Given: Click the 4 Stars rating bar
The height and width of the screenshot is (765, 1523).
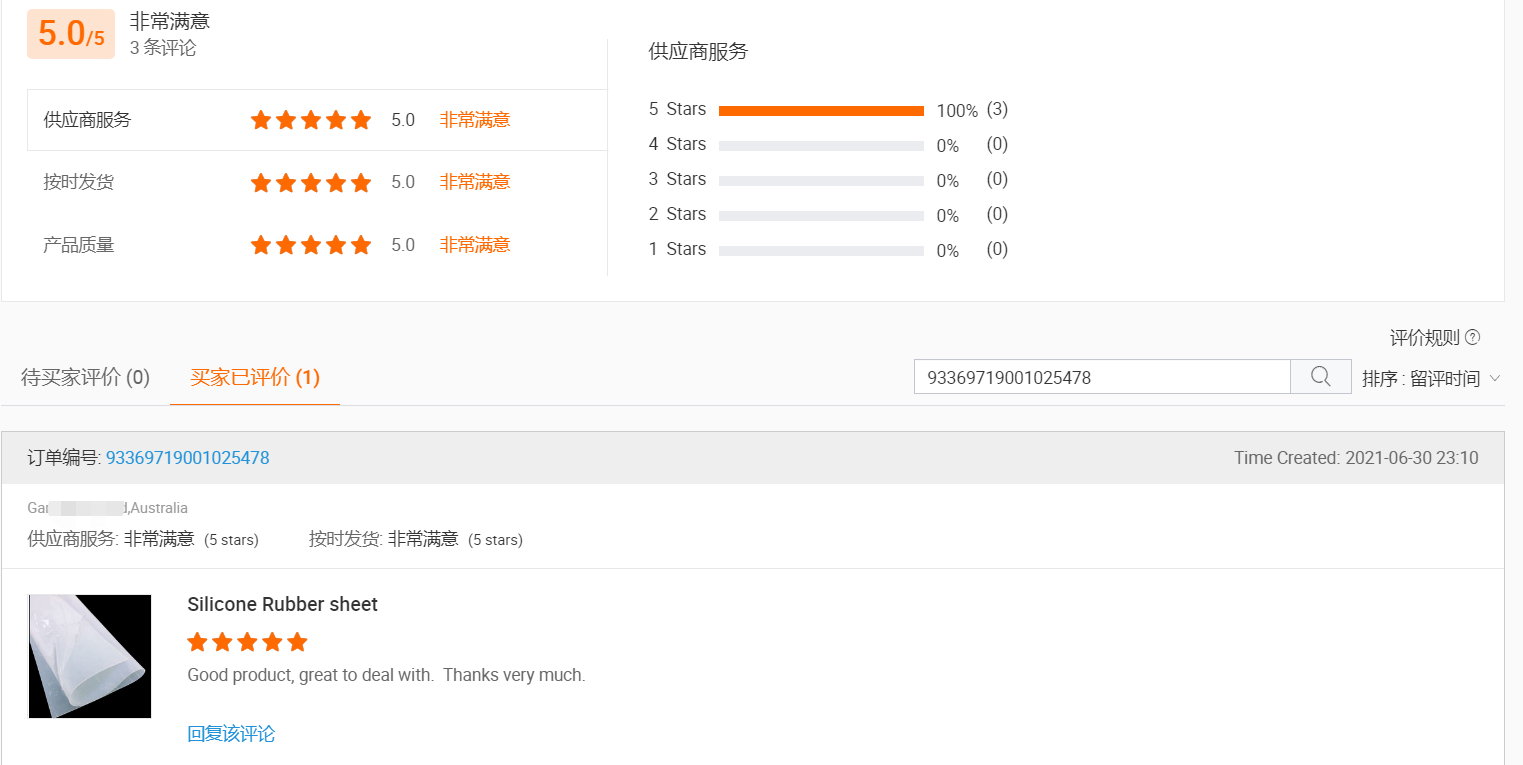Looking at the screenshot, I should point(821,146).
